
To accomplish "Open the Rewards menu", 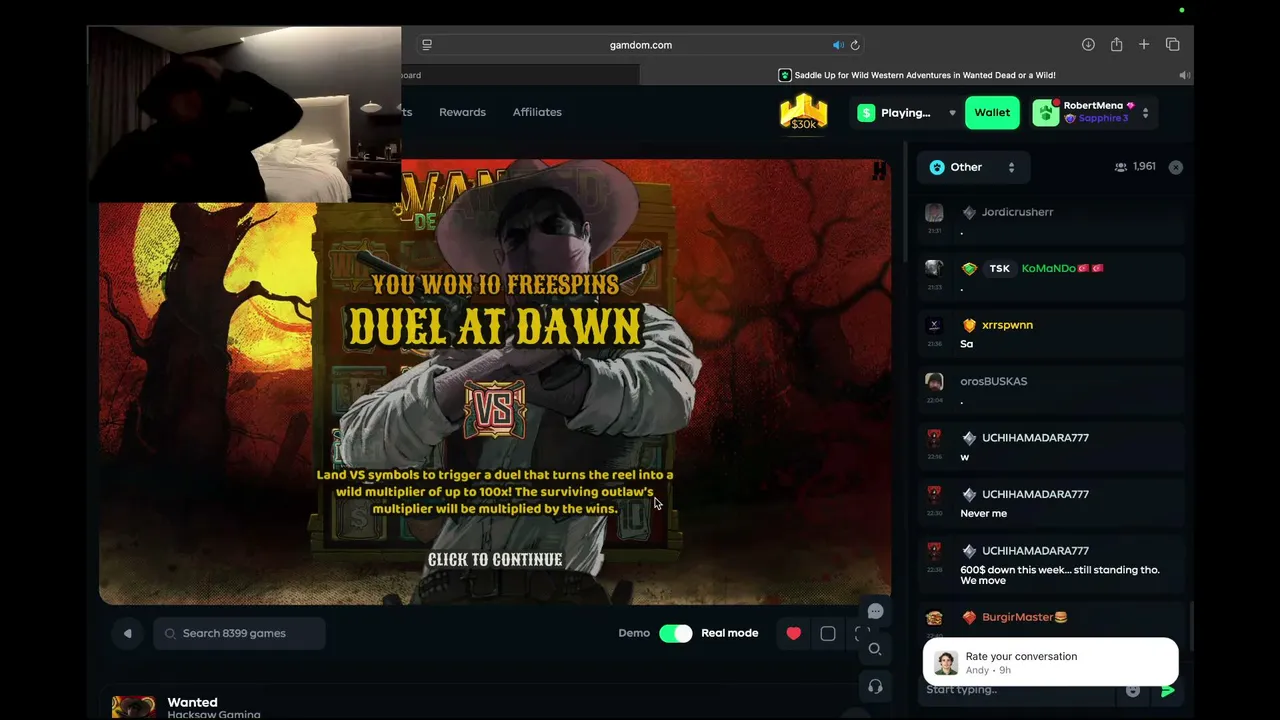I will 462,112.
